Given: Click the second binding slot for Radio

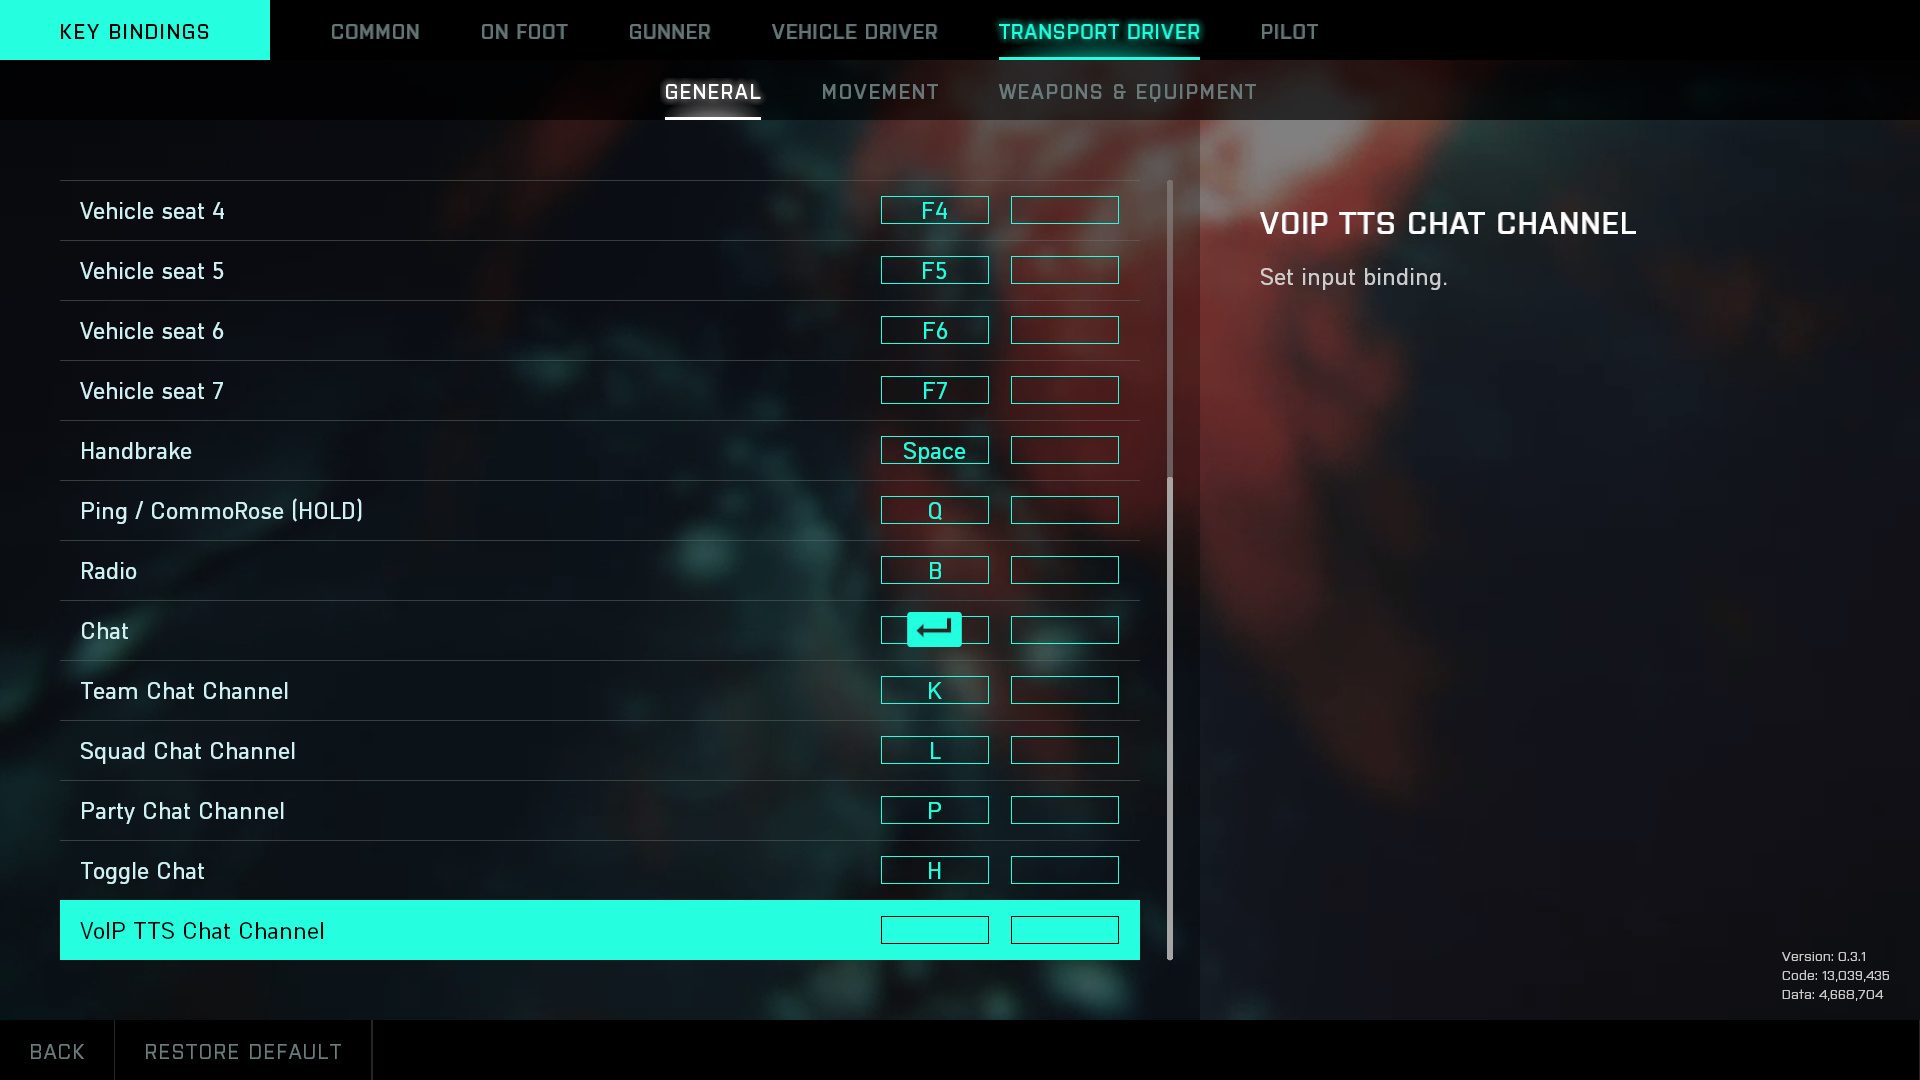Looking at the screenshot, I should (1064, 570).
